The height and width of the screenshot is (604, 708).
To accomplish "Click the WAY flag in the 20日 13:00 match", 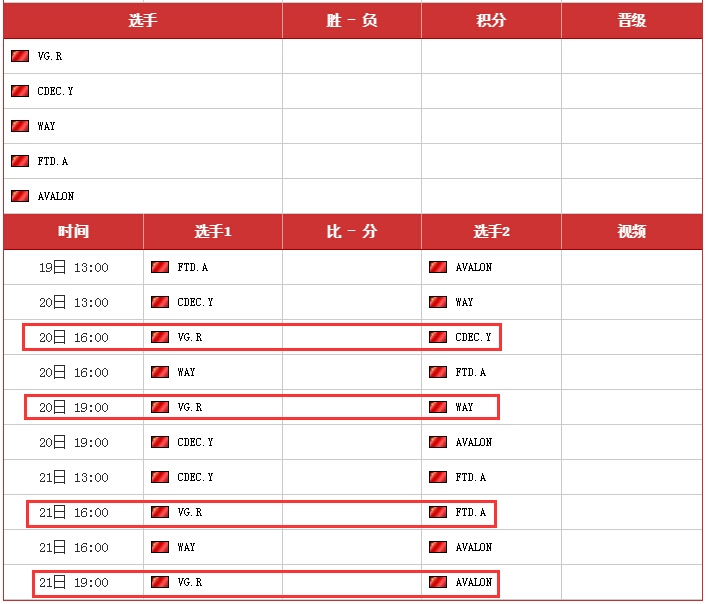I will pyautogui.click(x=437, y=302).
